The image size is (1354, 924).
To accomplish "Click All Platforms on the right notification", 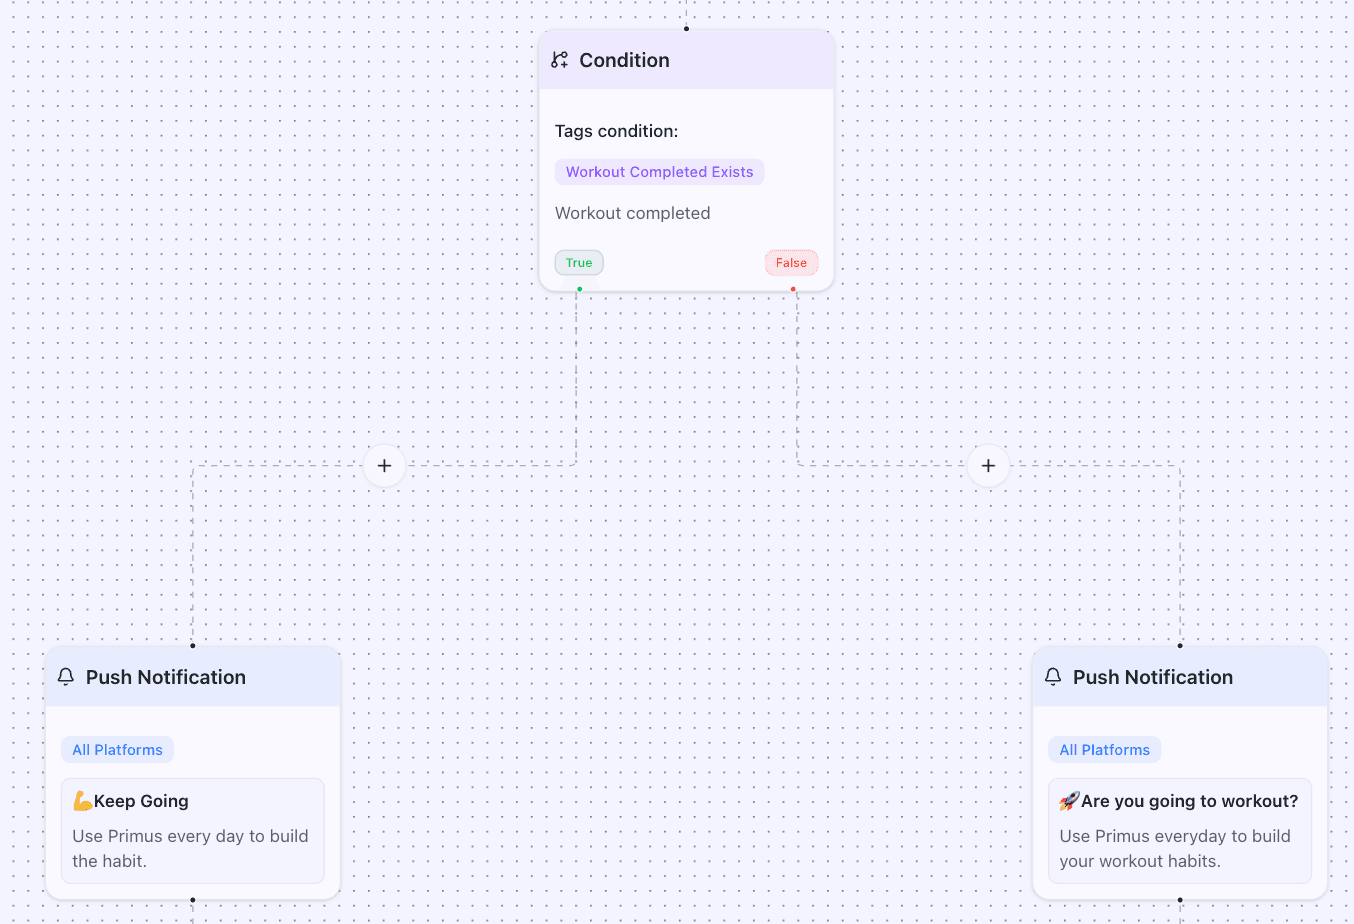I will tap(1104, 750).
